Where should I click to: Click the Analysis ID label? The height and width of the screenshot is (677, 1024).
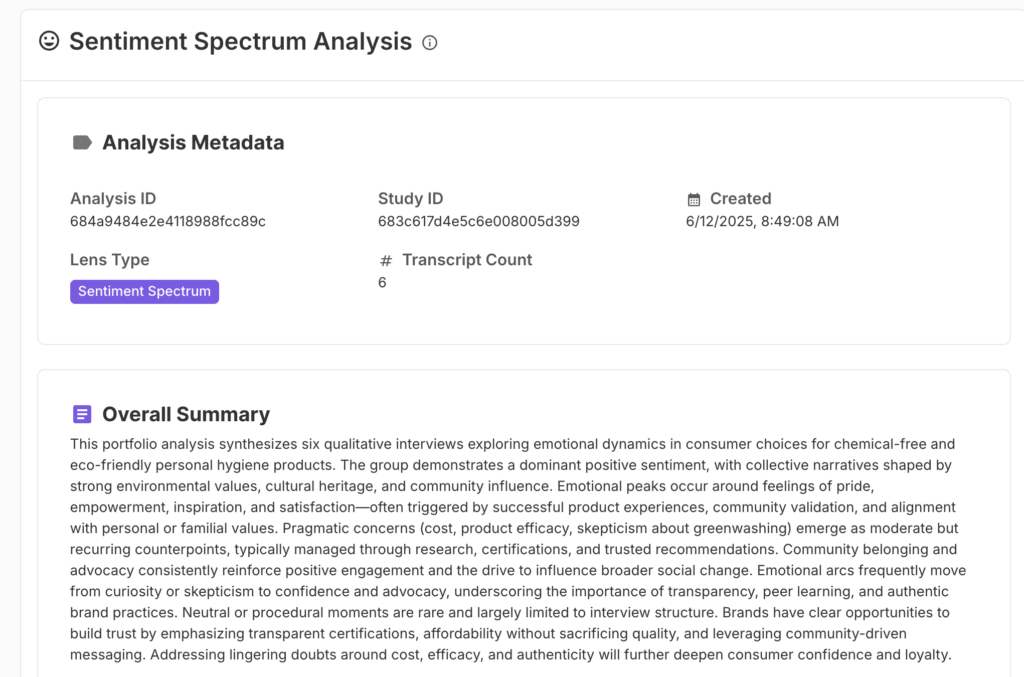113,199
